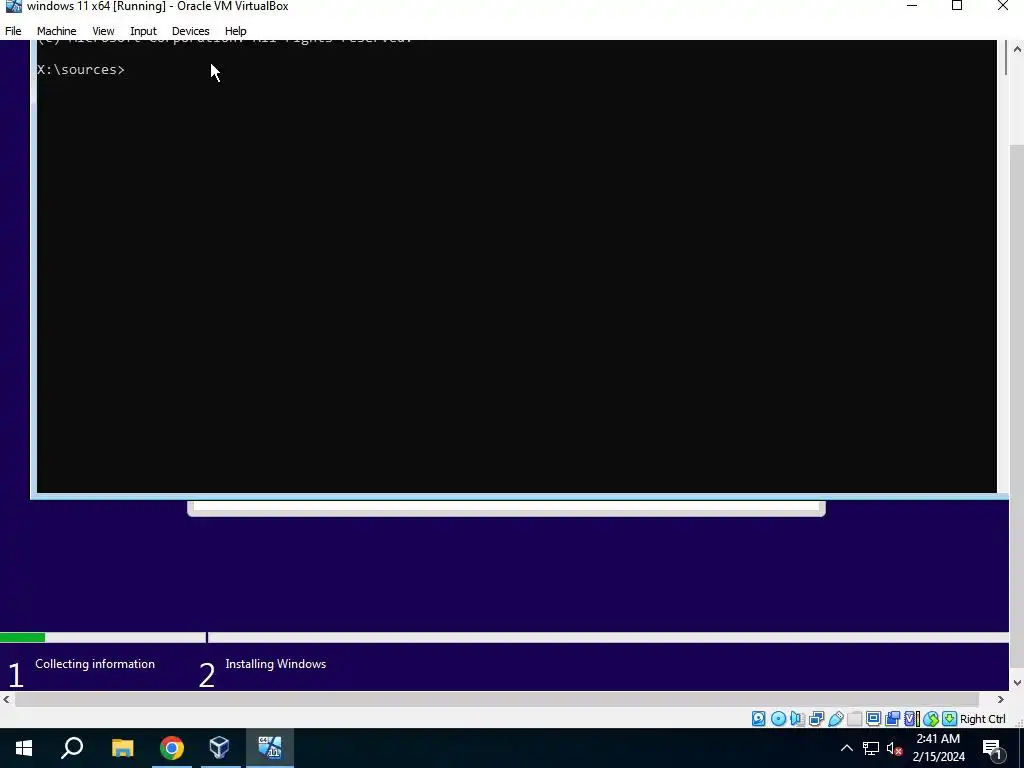The image size is (1024, 768).
Task: Click the virtualization CPU status icon
Action: pyautogui.click(x=912, y=718)
